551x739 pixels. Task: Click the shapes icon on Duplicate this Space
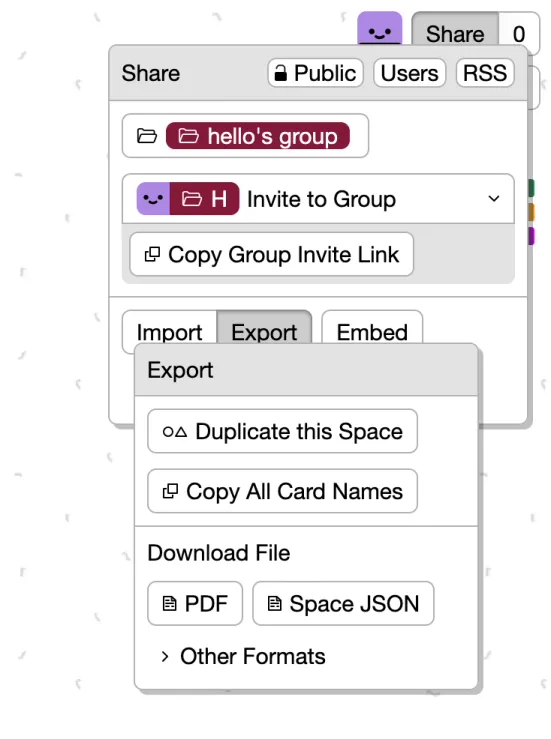point(174,431)
